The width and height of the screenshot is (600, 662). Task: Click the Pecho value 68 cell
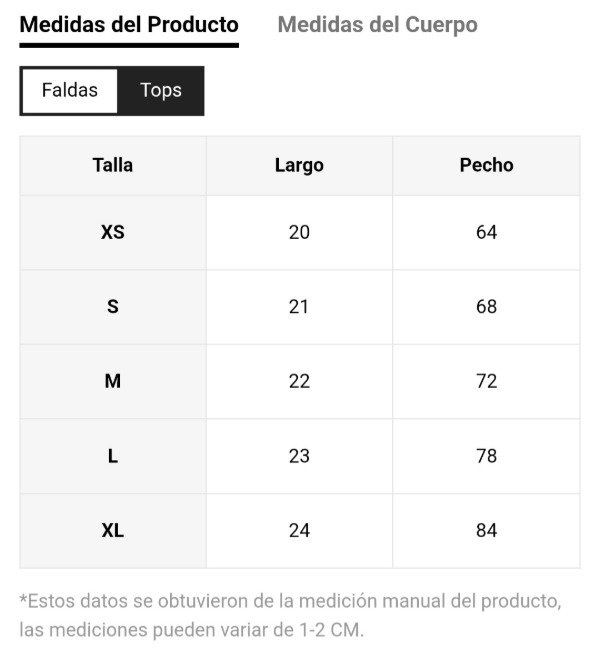[486, 307]
